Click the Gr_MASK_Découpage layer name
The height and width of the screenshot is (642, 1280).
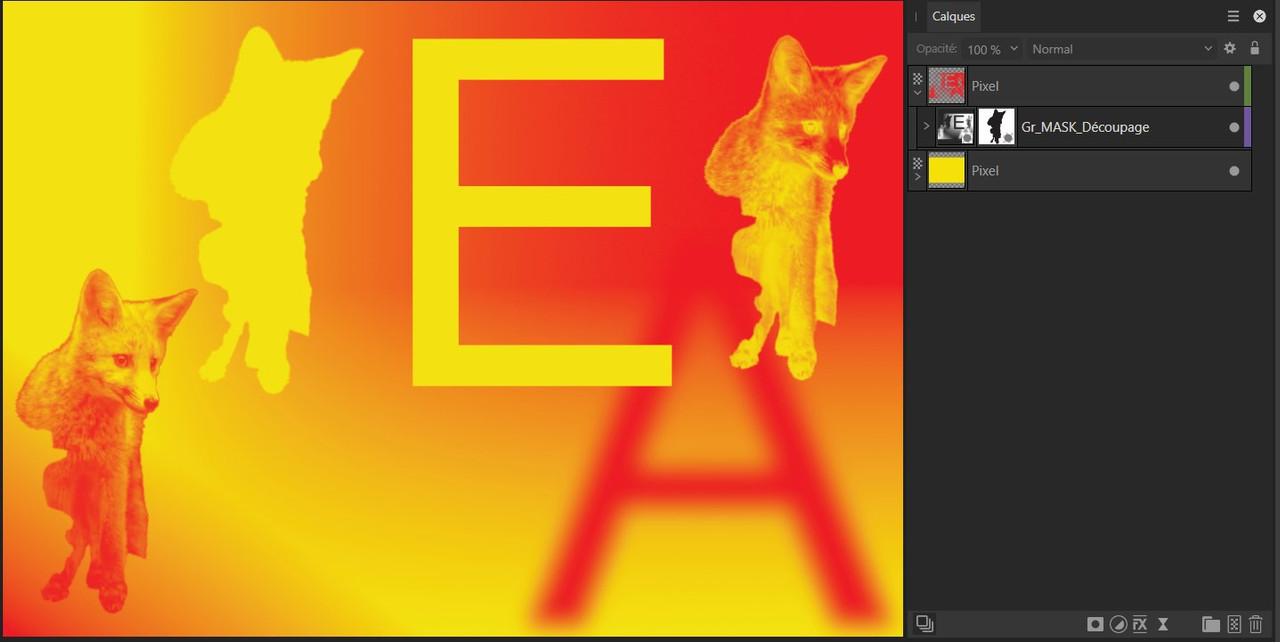[x=1085, y=127]
